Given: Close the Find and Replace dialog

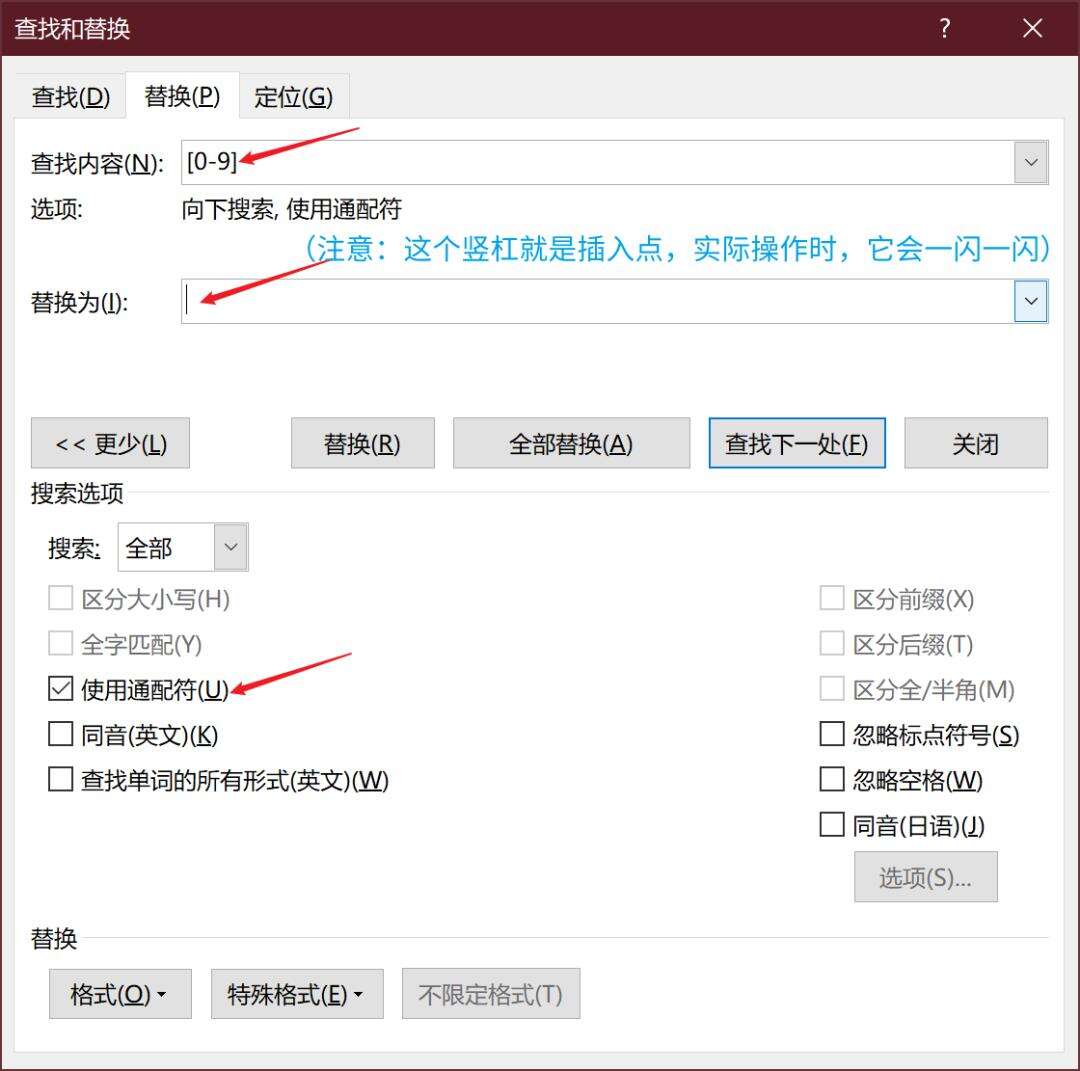Looking at the screenshot, I should point(1032,28).
